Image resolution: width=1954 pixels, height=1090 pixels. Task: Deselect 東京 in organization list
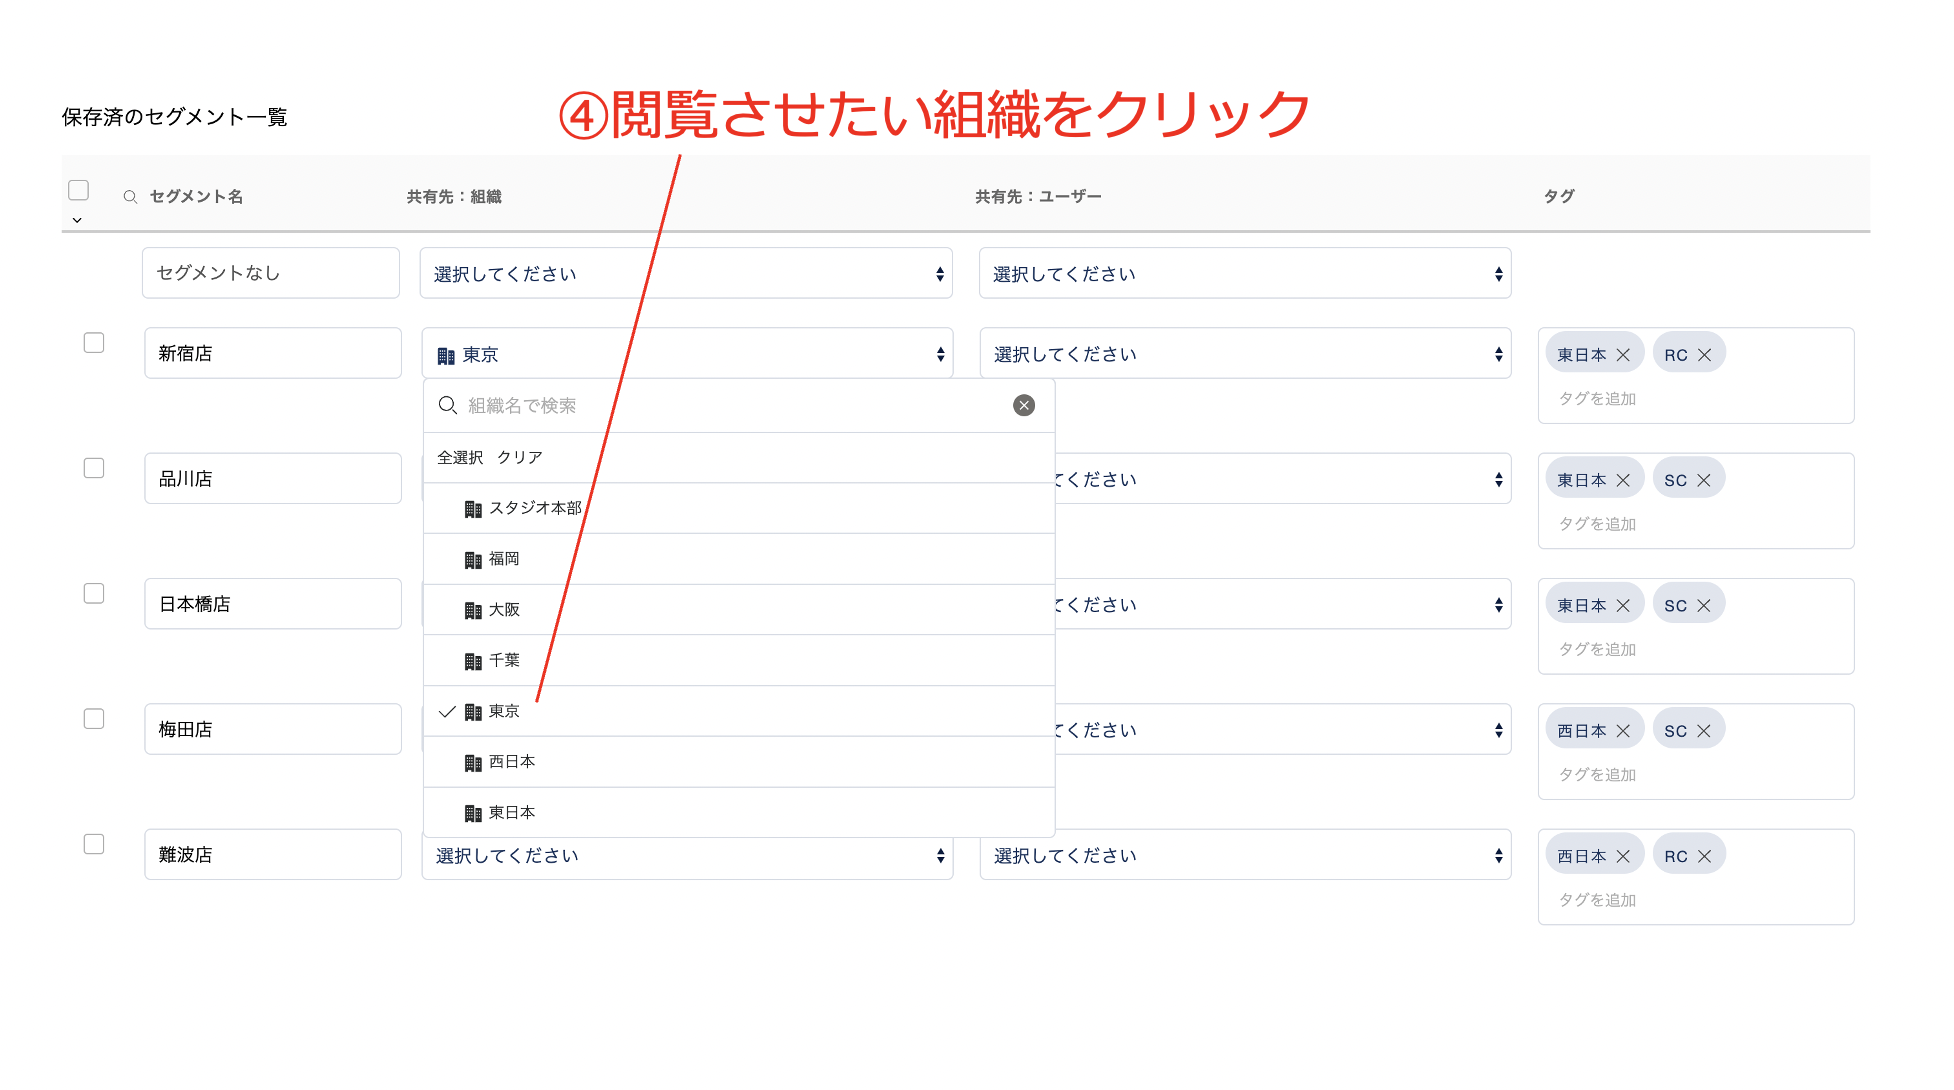pos(739,711)
